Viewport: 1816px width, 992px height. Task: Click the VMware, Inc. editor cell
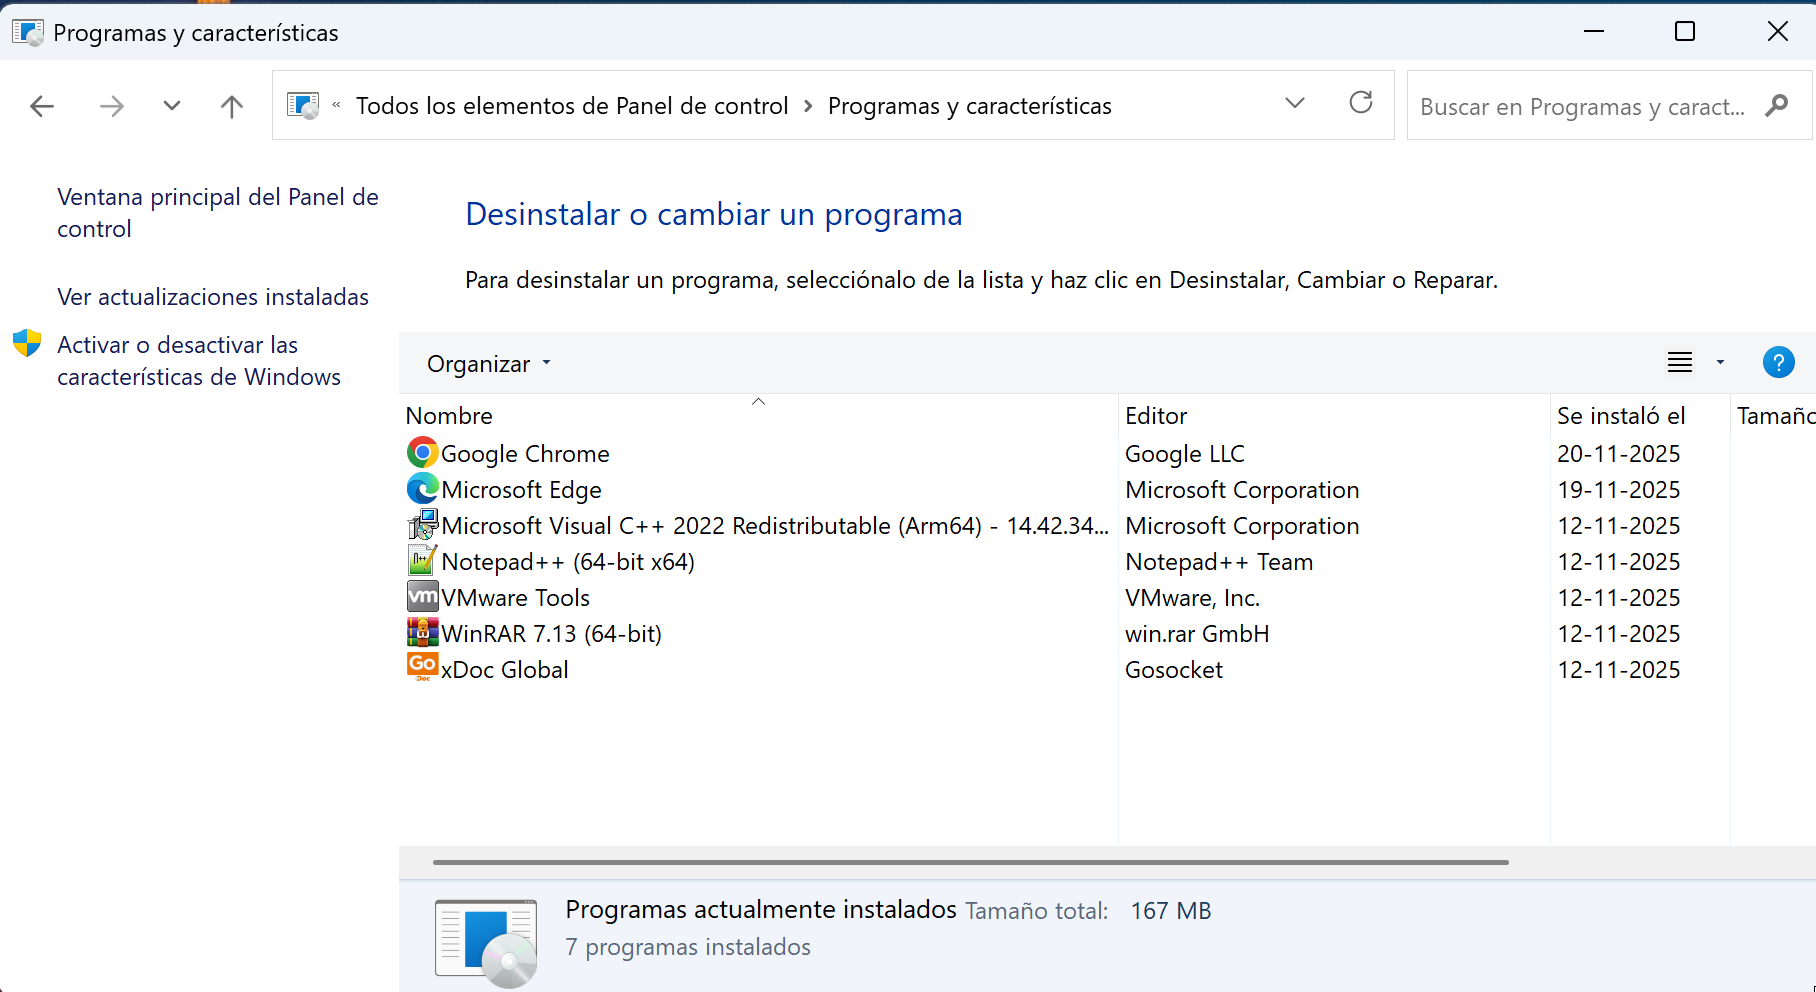coord(1192,598)
